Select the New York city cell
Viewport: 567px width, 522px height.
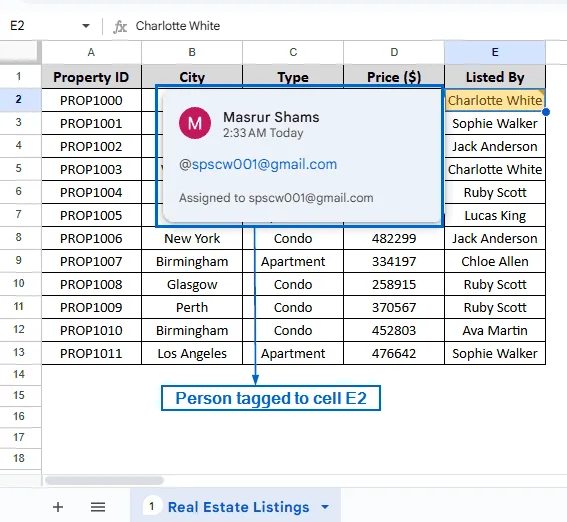(x=192, y=238)
